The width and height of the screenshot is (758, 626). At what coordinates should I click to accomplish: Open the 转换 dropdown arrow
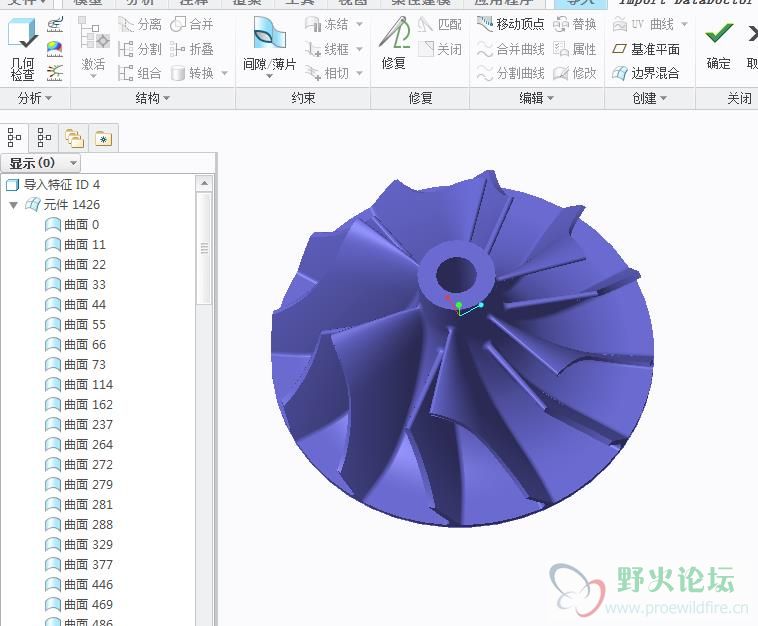[x=224, y=73]
